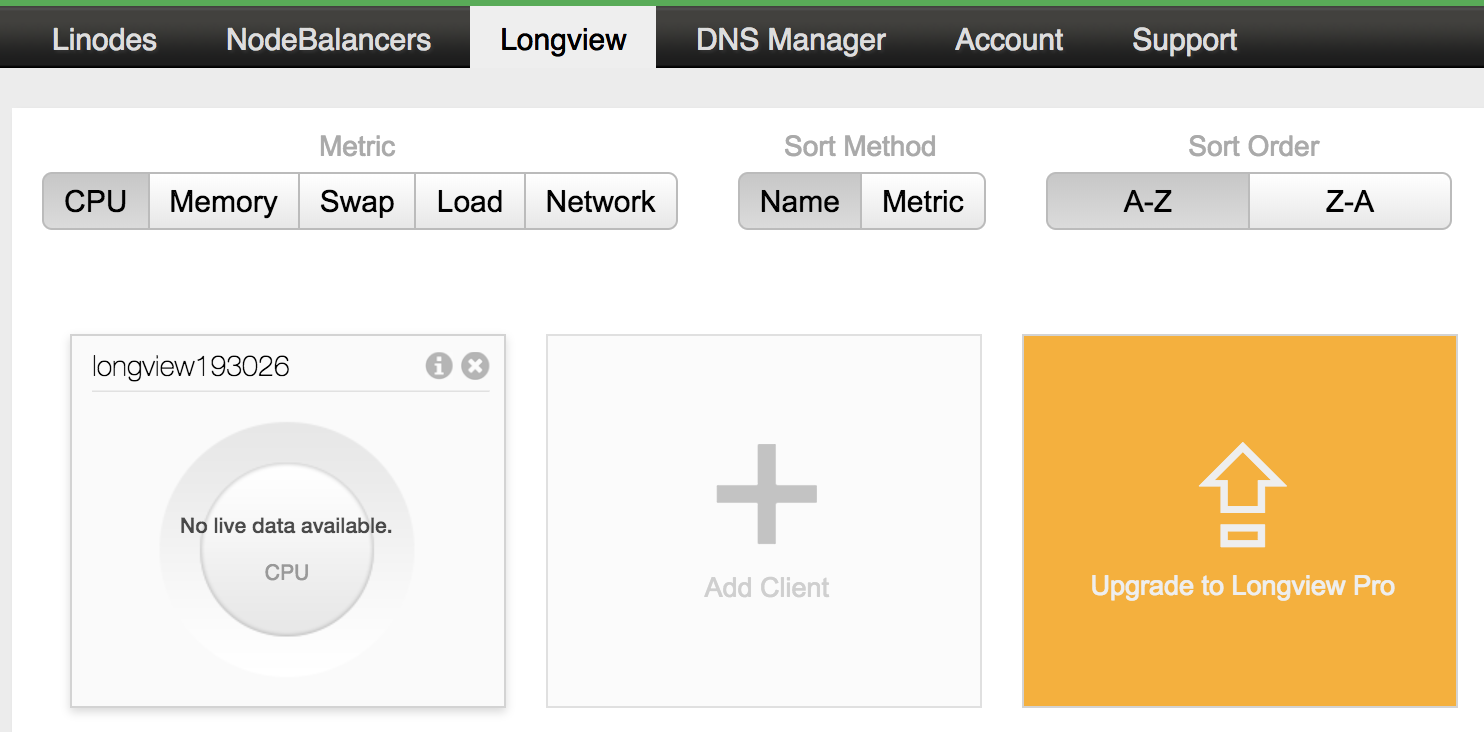1484x732 pixels.
Task: Click the info icon on longview193026
Action: (x=438, y=366)
